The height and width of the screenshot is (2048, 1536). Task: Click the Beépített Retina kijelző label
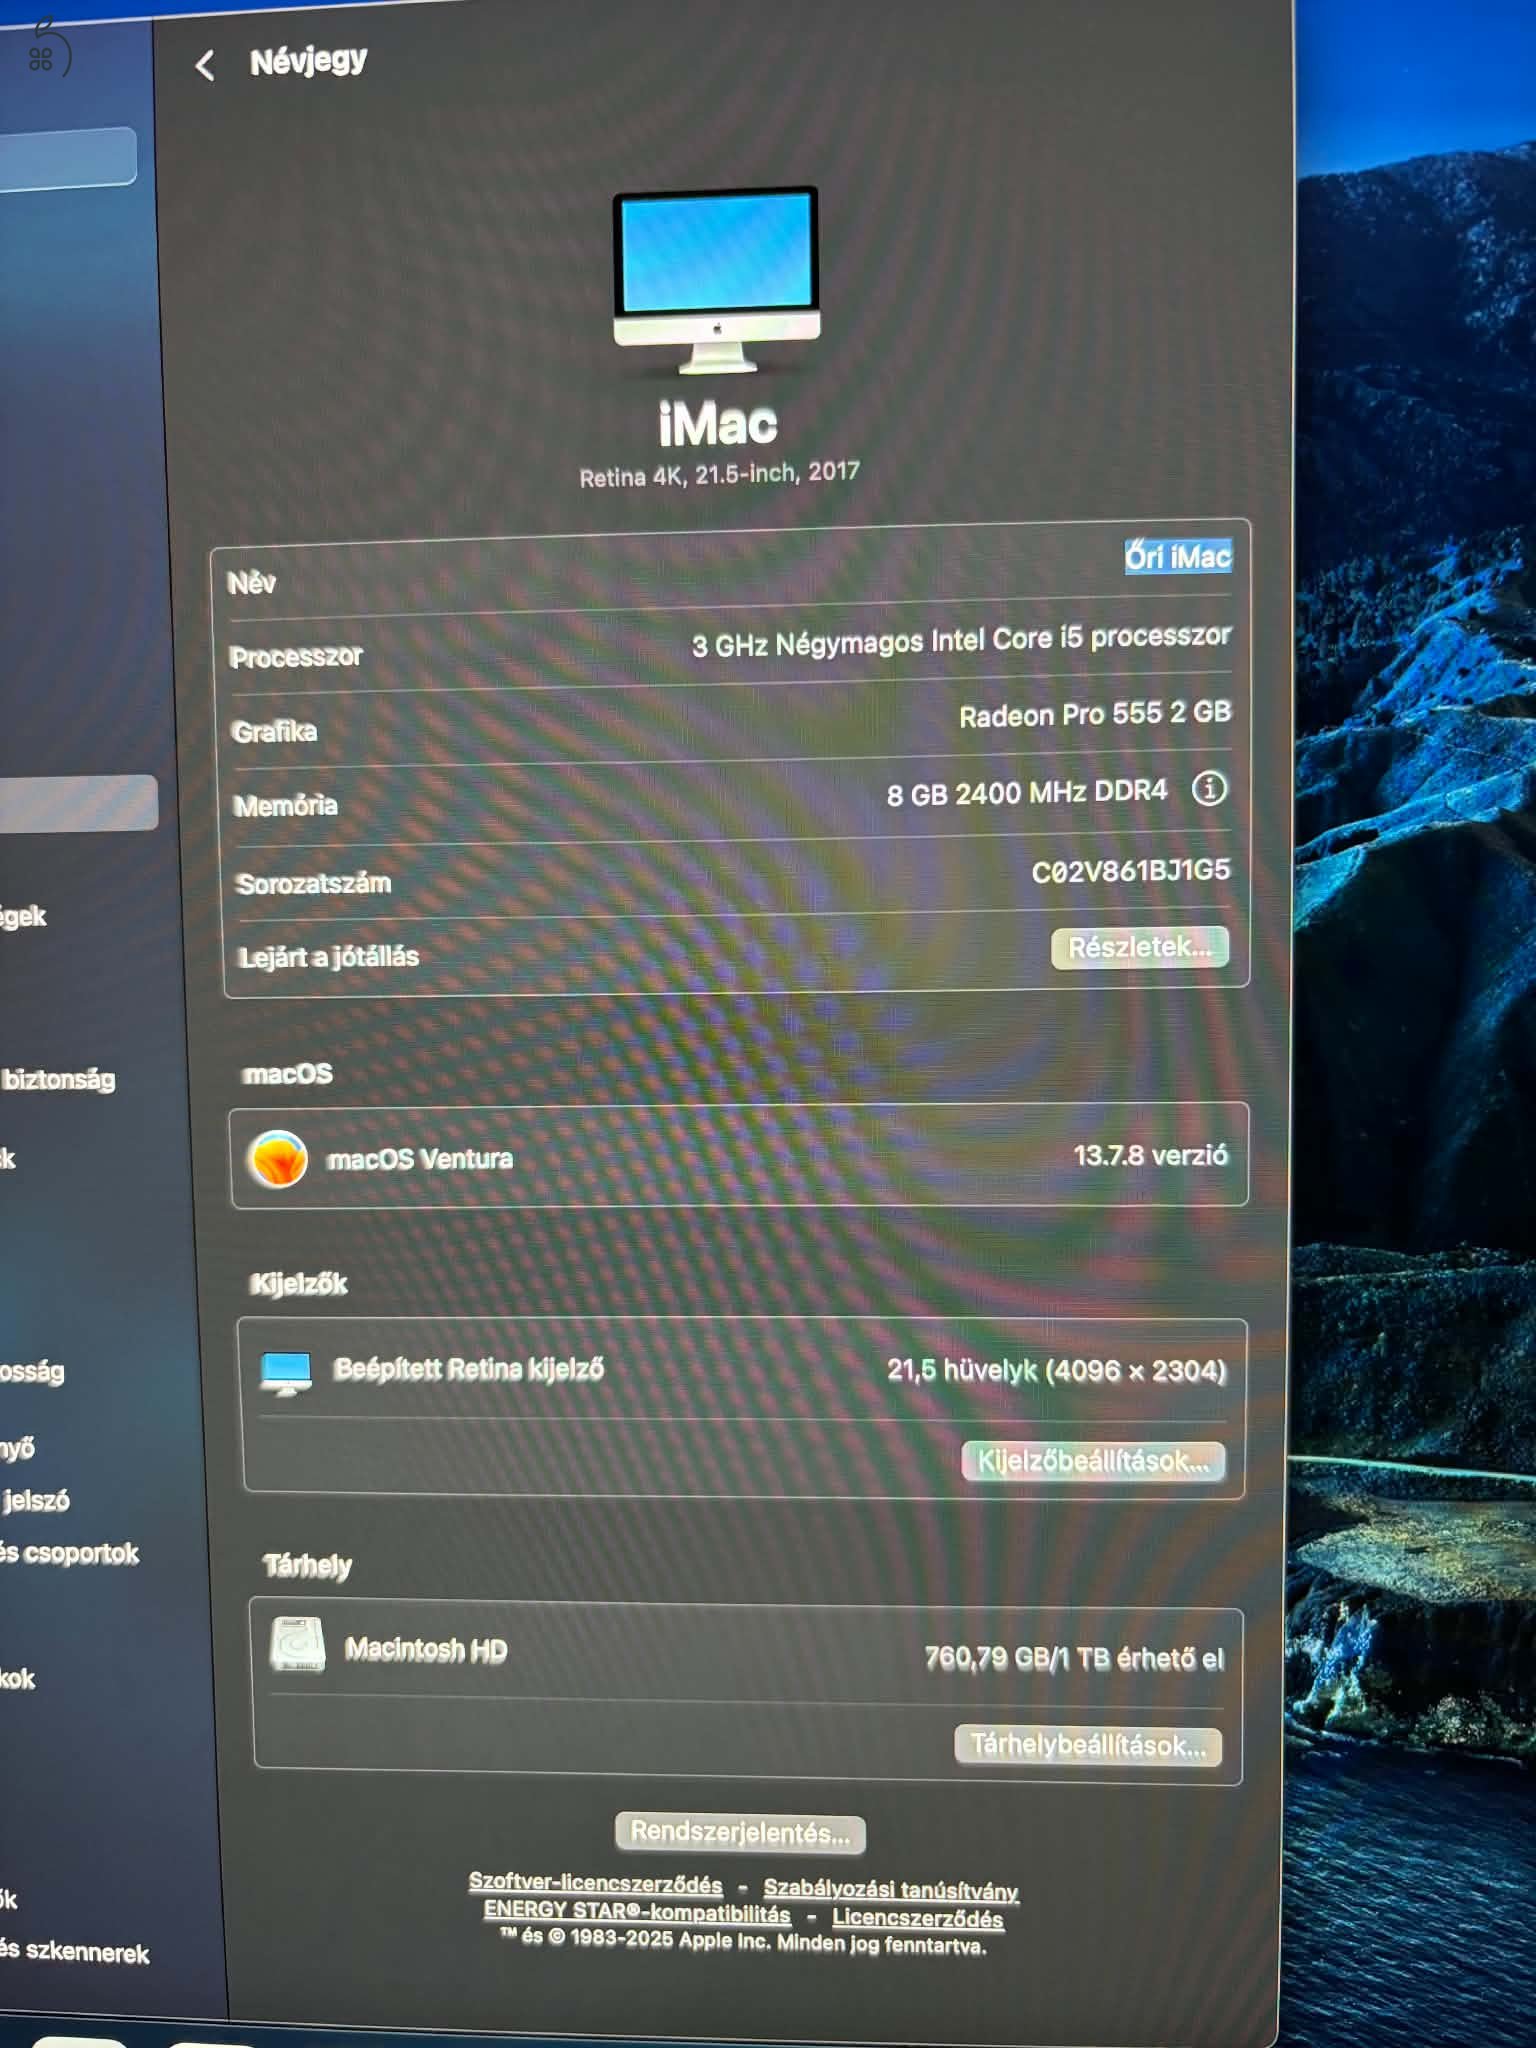469,1369
